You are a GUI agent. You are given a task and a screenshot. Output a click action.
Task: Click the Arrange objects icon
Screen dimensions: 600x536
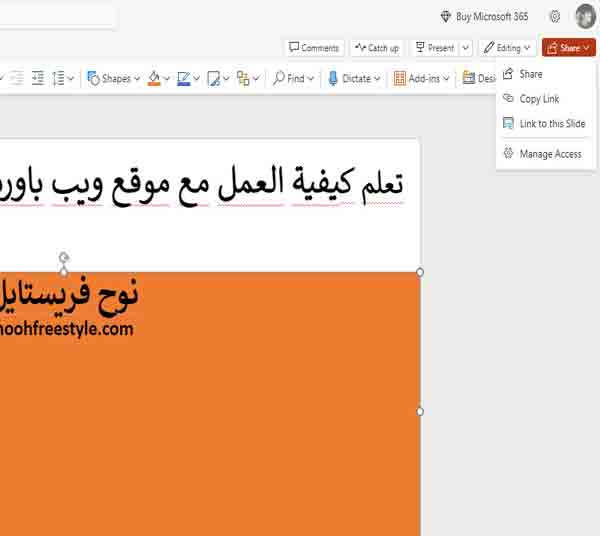click(243, 78)
